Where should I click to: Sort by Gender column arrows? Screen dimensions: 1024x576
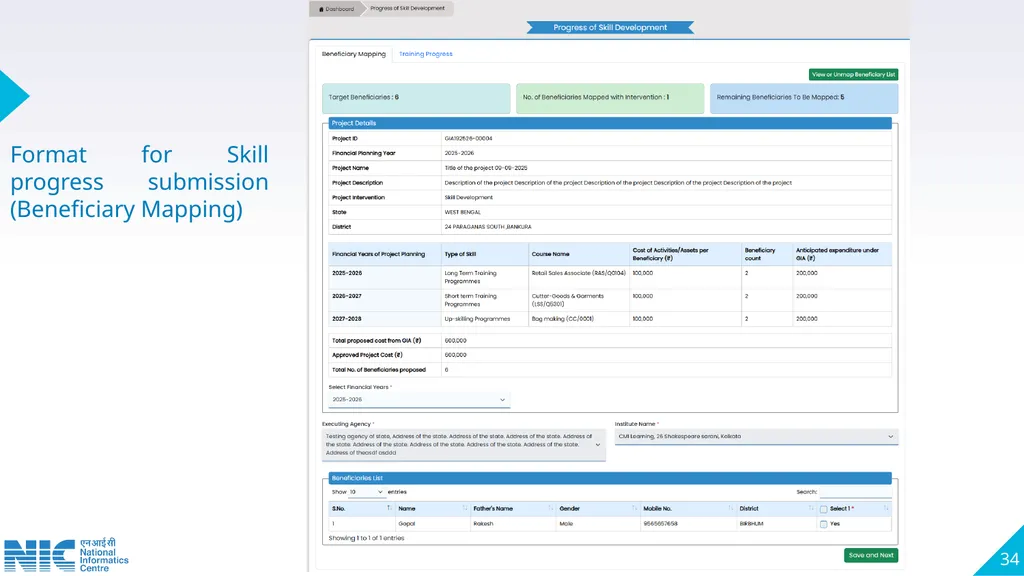[x=634, y=508]
